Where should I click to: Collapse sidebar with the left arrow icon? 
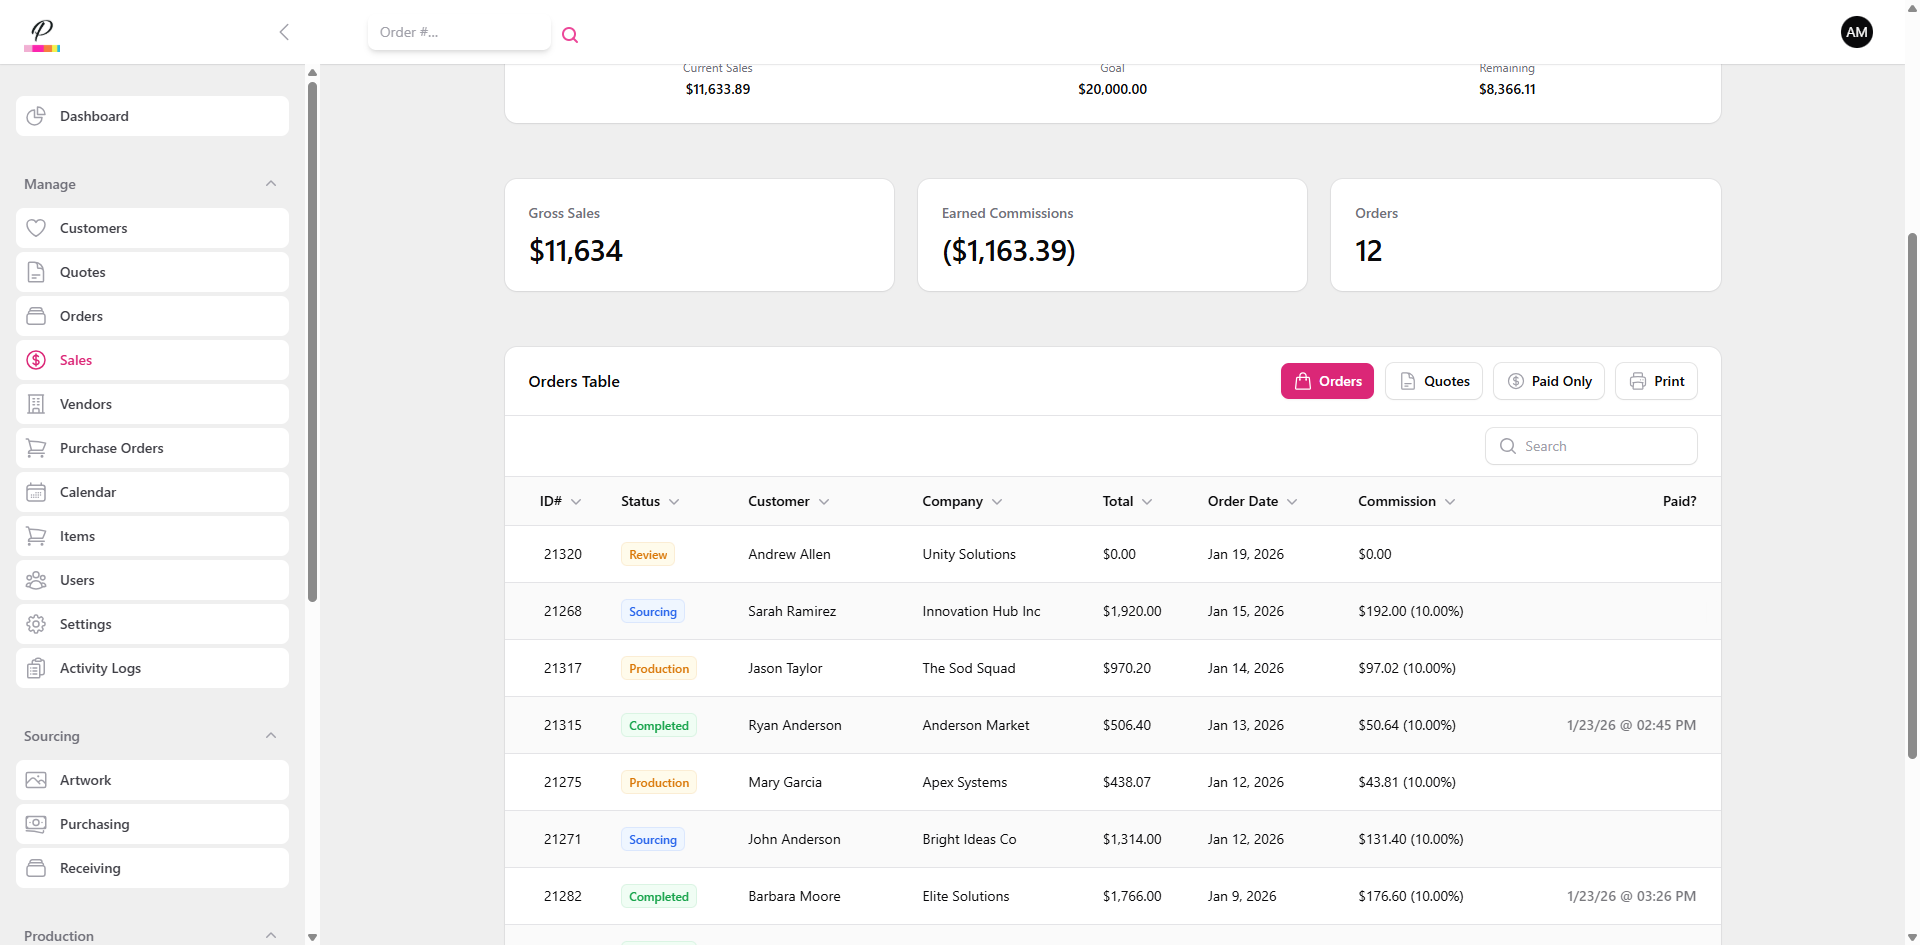tap(284, 32)
